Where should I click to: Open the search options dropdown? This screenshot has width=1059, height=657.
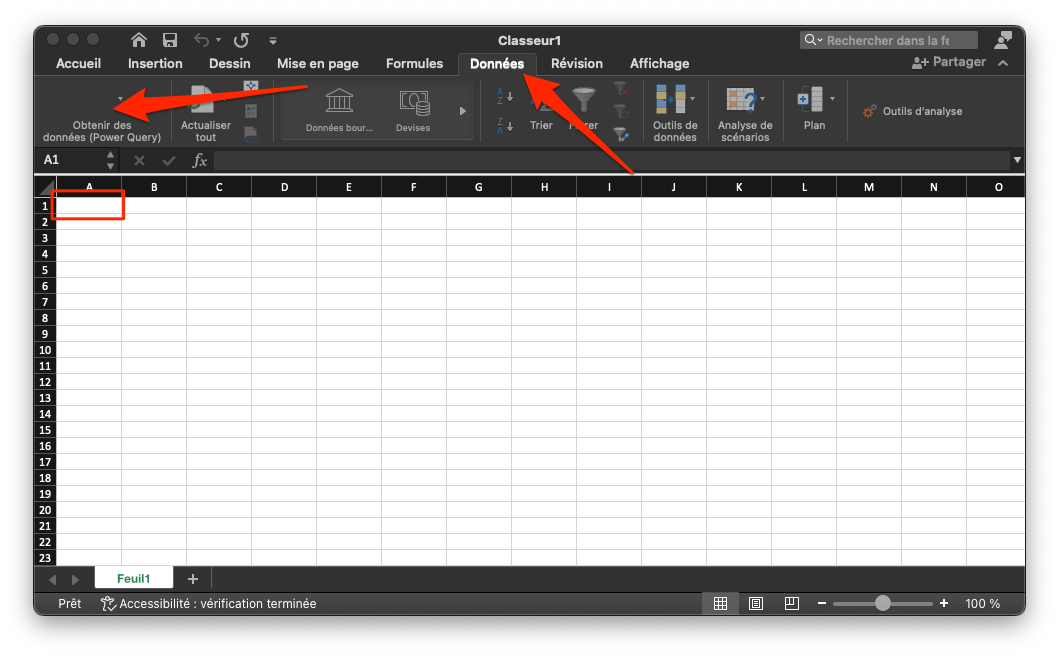click(812, 40)
